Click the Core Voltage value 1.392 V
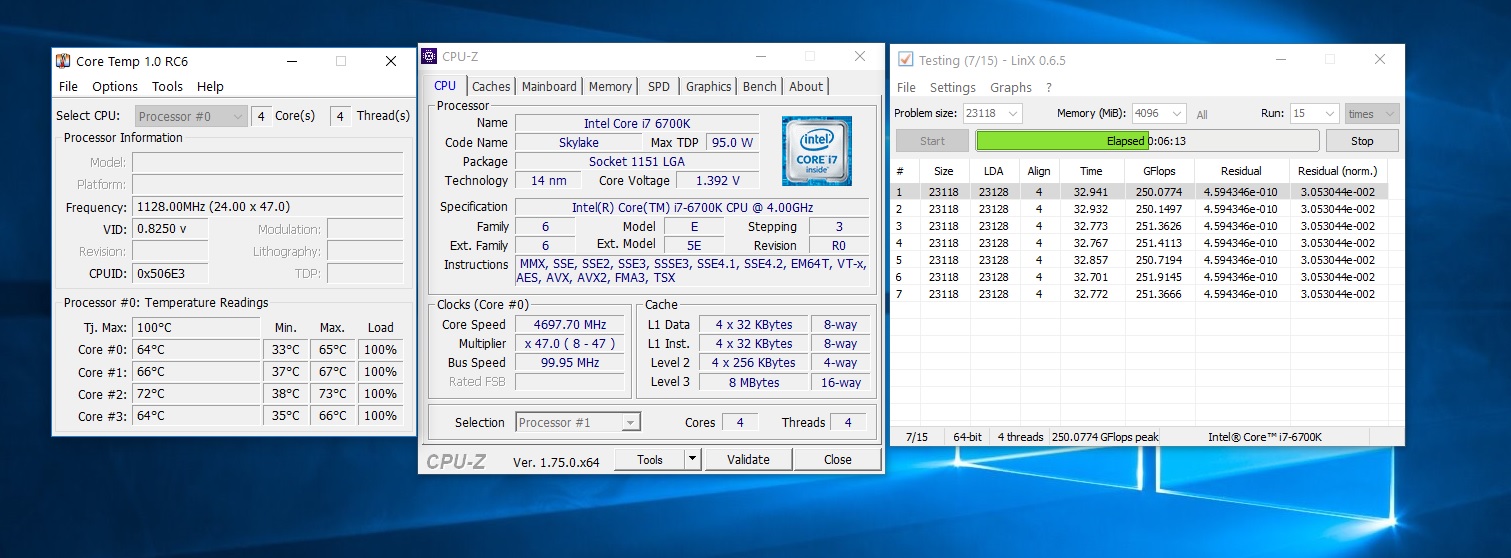Screen dimensions: 1511x558 717,181
